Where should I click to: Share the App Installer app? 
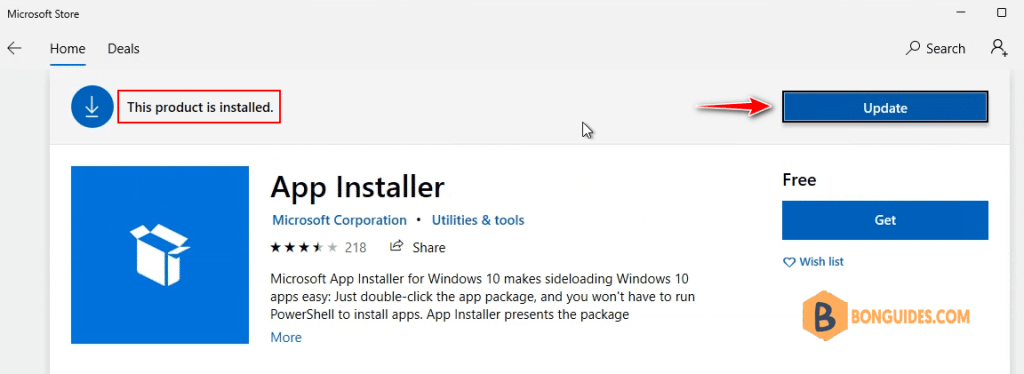coord(417,247)
